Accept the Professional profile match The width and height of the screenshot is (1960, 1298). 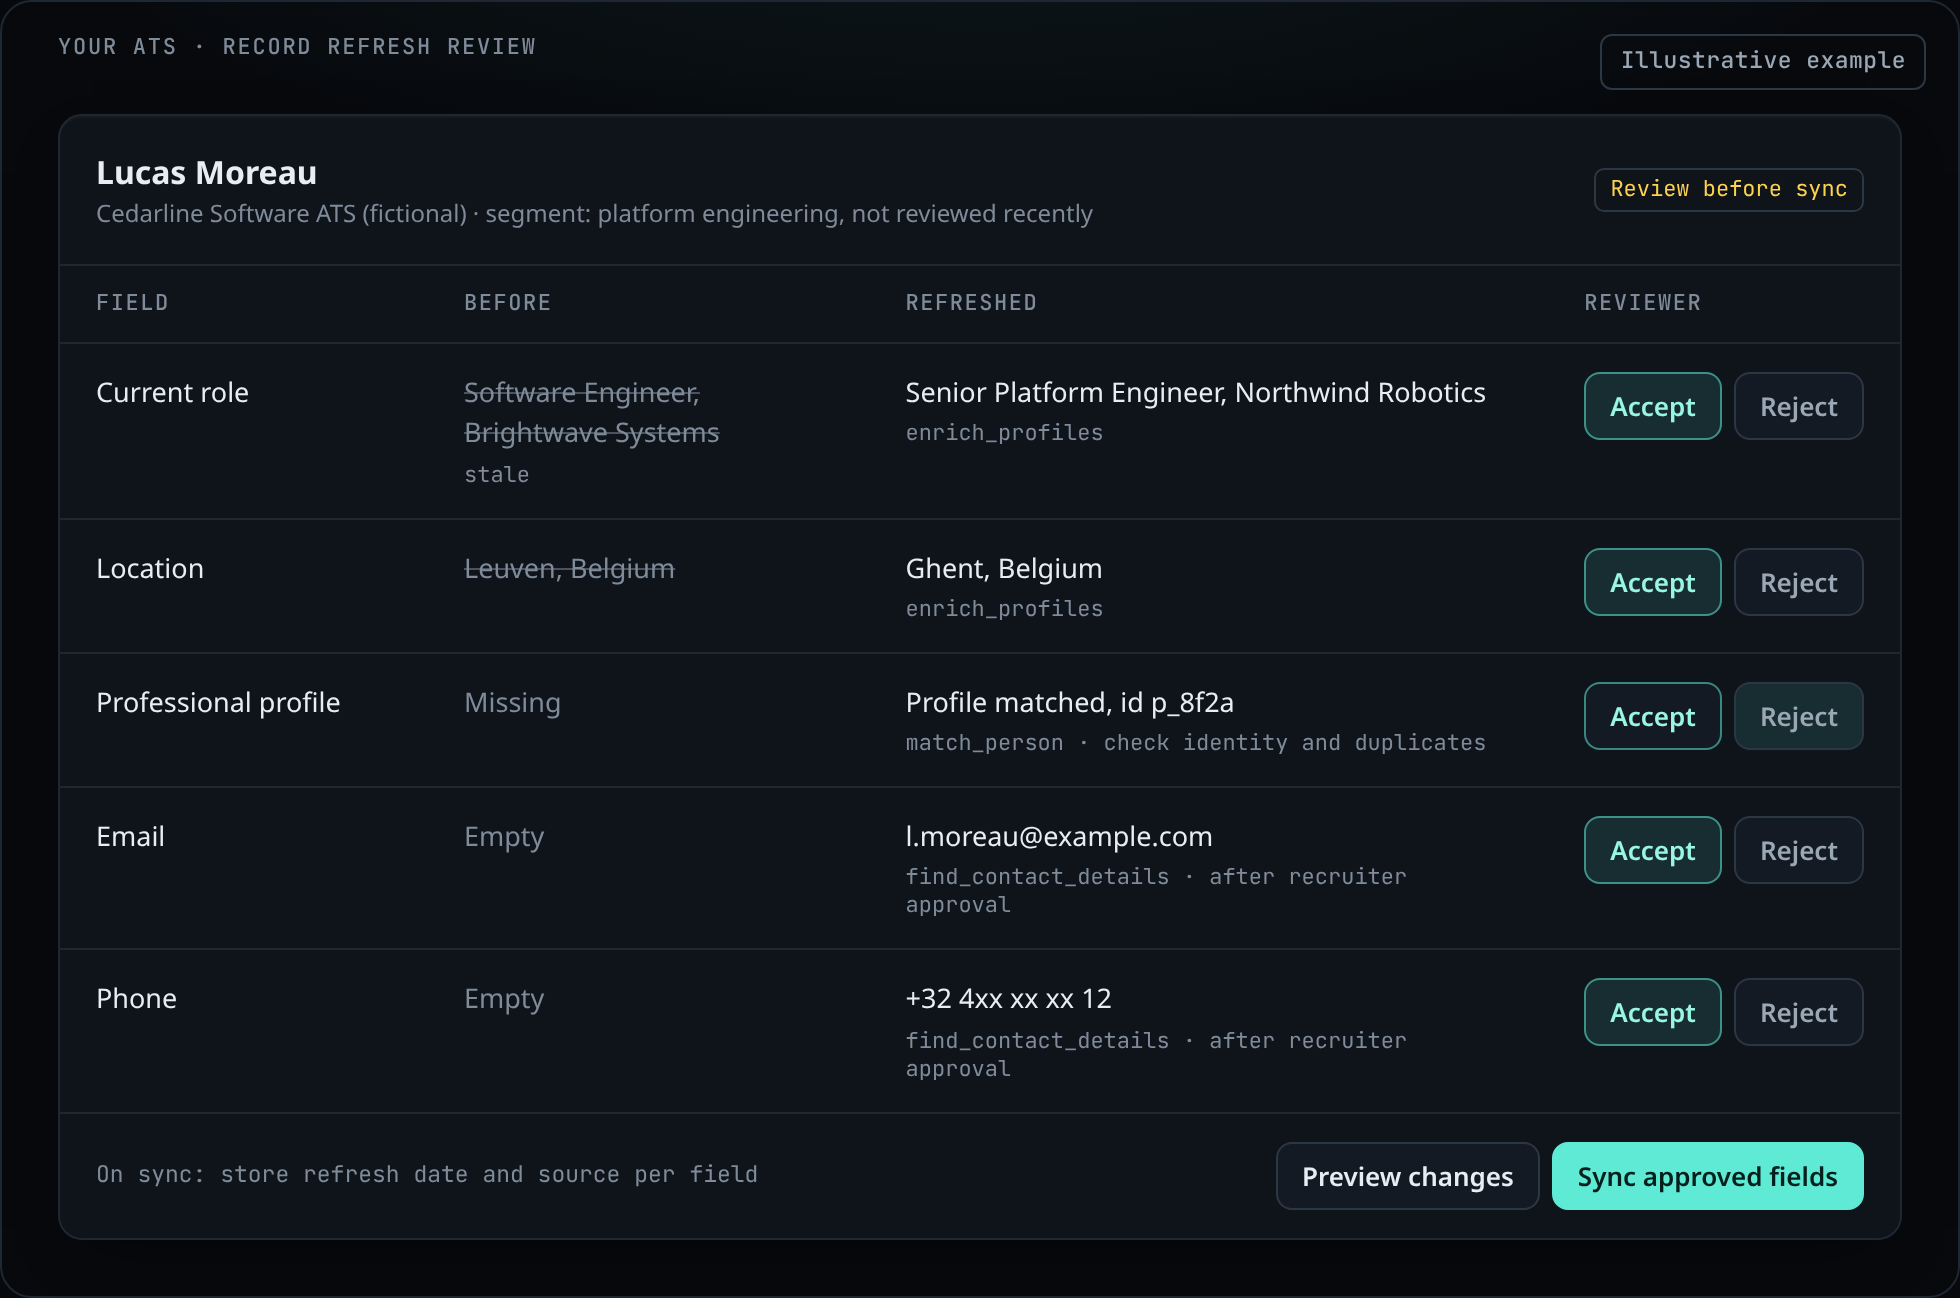coord(1652,716)
